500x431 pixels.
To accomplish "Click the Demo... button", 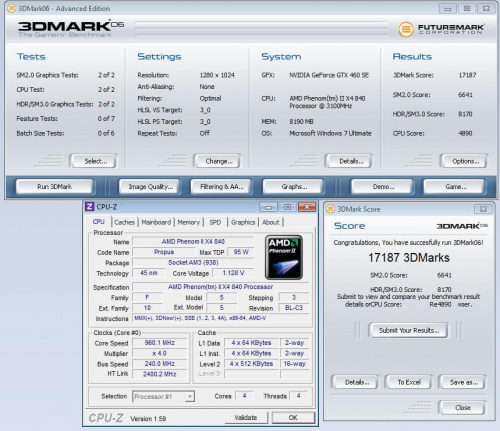I will tap(382, 187).
